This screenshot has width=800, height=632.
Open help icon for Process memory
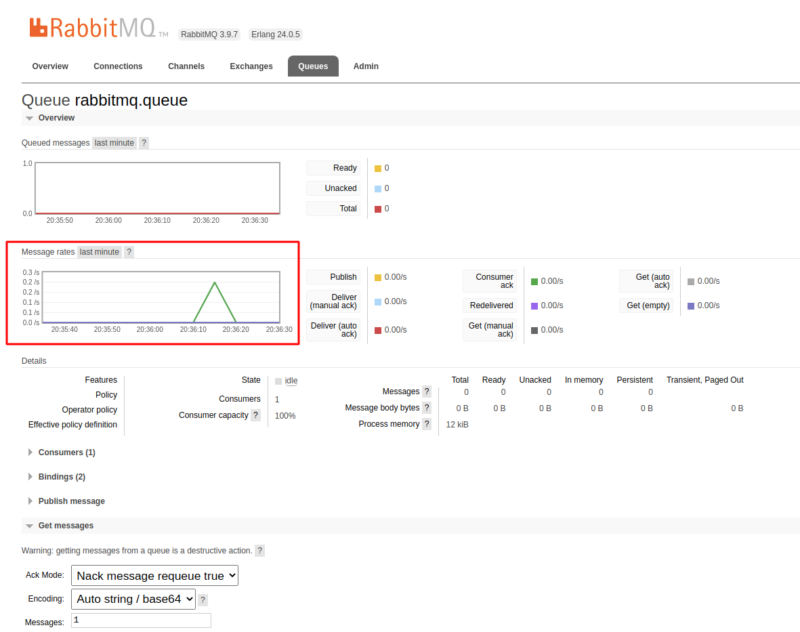(427, 424)
